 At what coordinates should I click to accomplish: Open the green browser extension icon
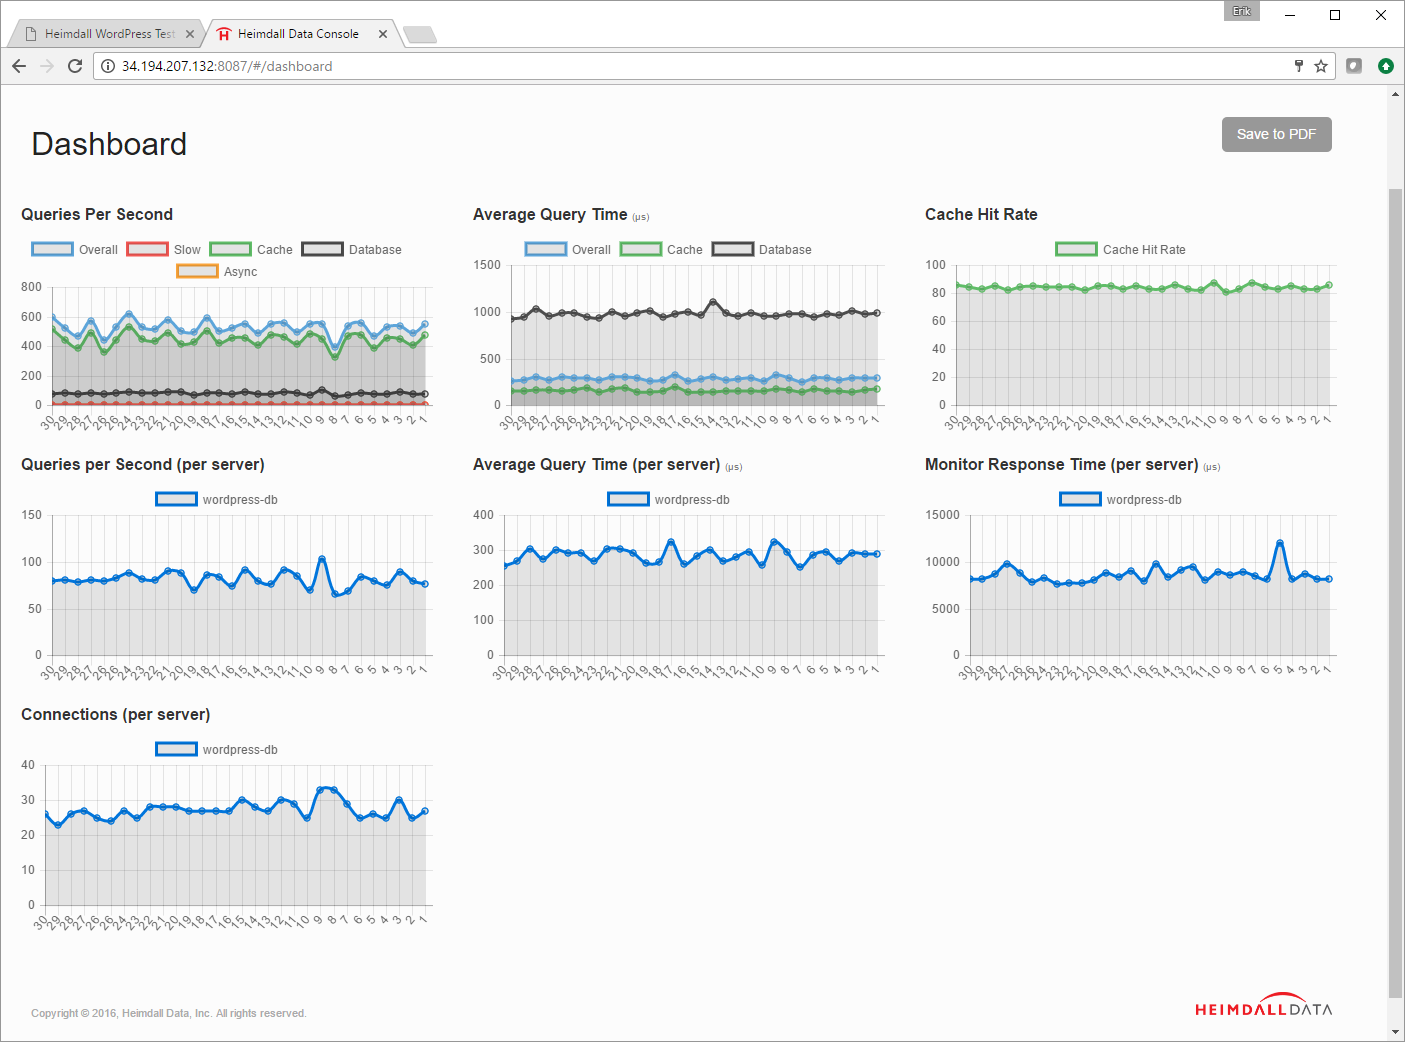(1385, 66)
